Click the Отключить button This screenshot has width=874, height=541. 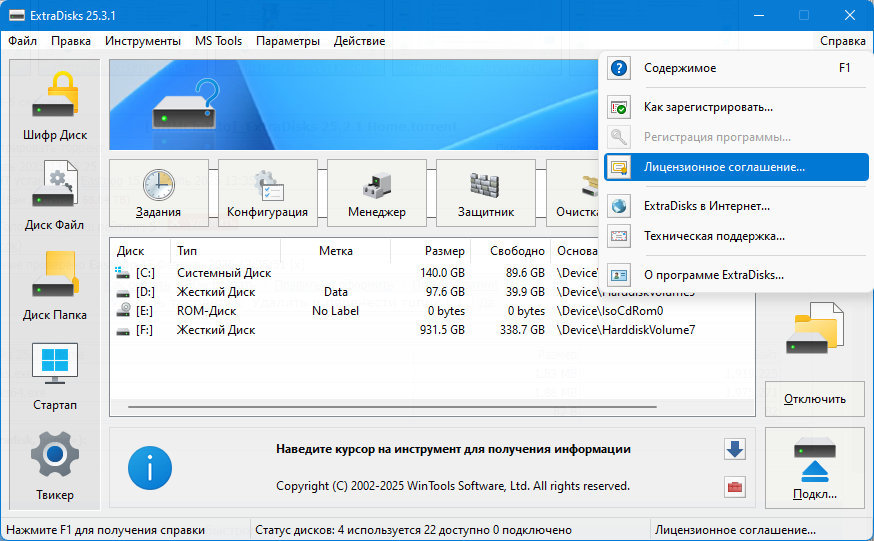click(814, 399)
